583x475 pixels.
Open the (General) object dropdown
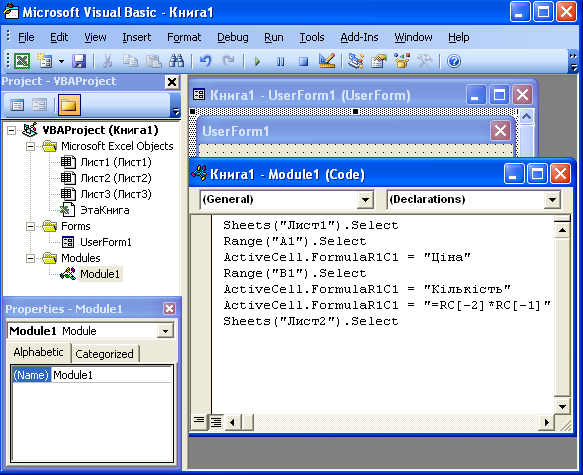pos(365,200)
